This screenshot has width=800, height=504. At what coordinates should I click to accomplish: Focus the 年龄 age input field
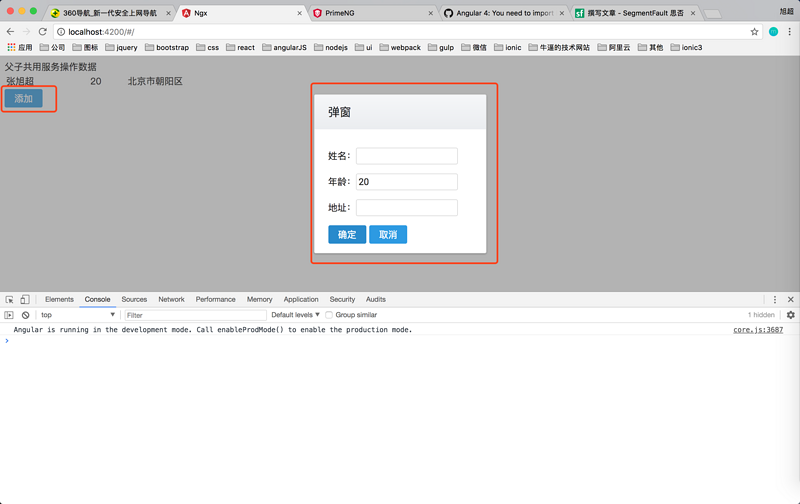[407, 182]
